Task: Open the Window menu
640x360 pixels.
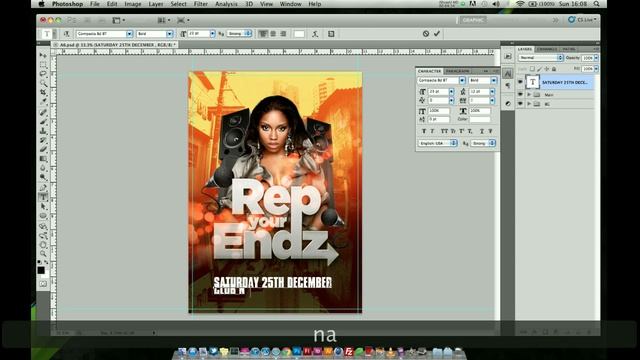Action: pos(291,4)
